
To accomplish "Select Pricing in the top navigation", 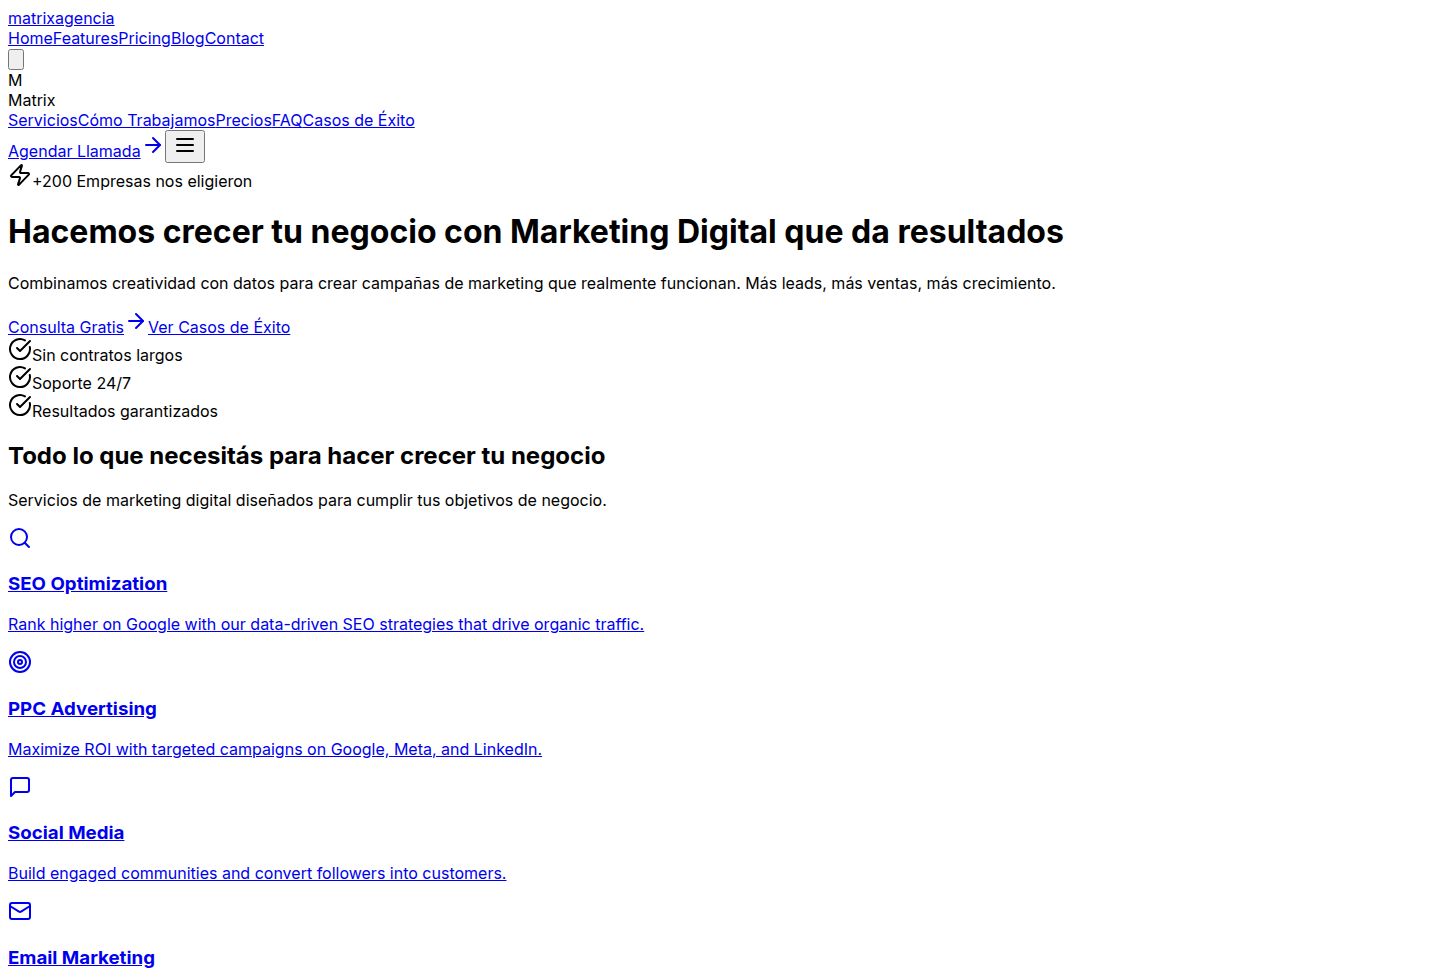I will coord(143,38).
